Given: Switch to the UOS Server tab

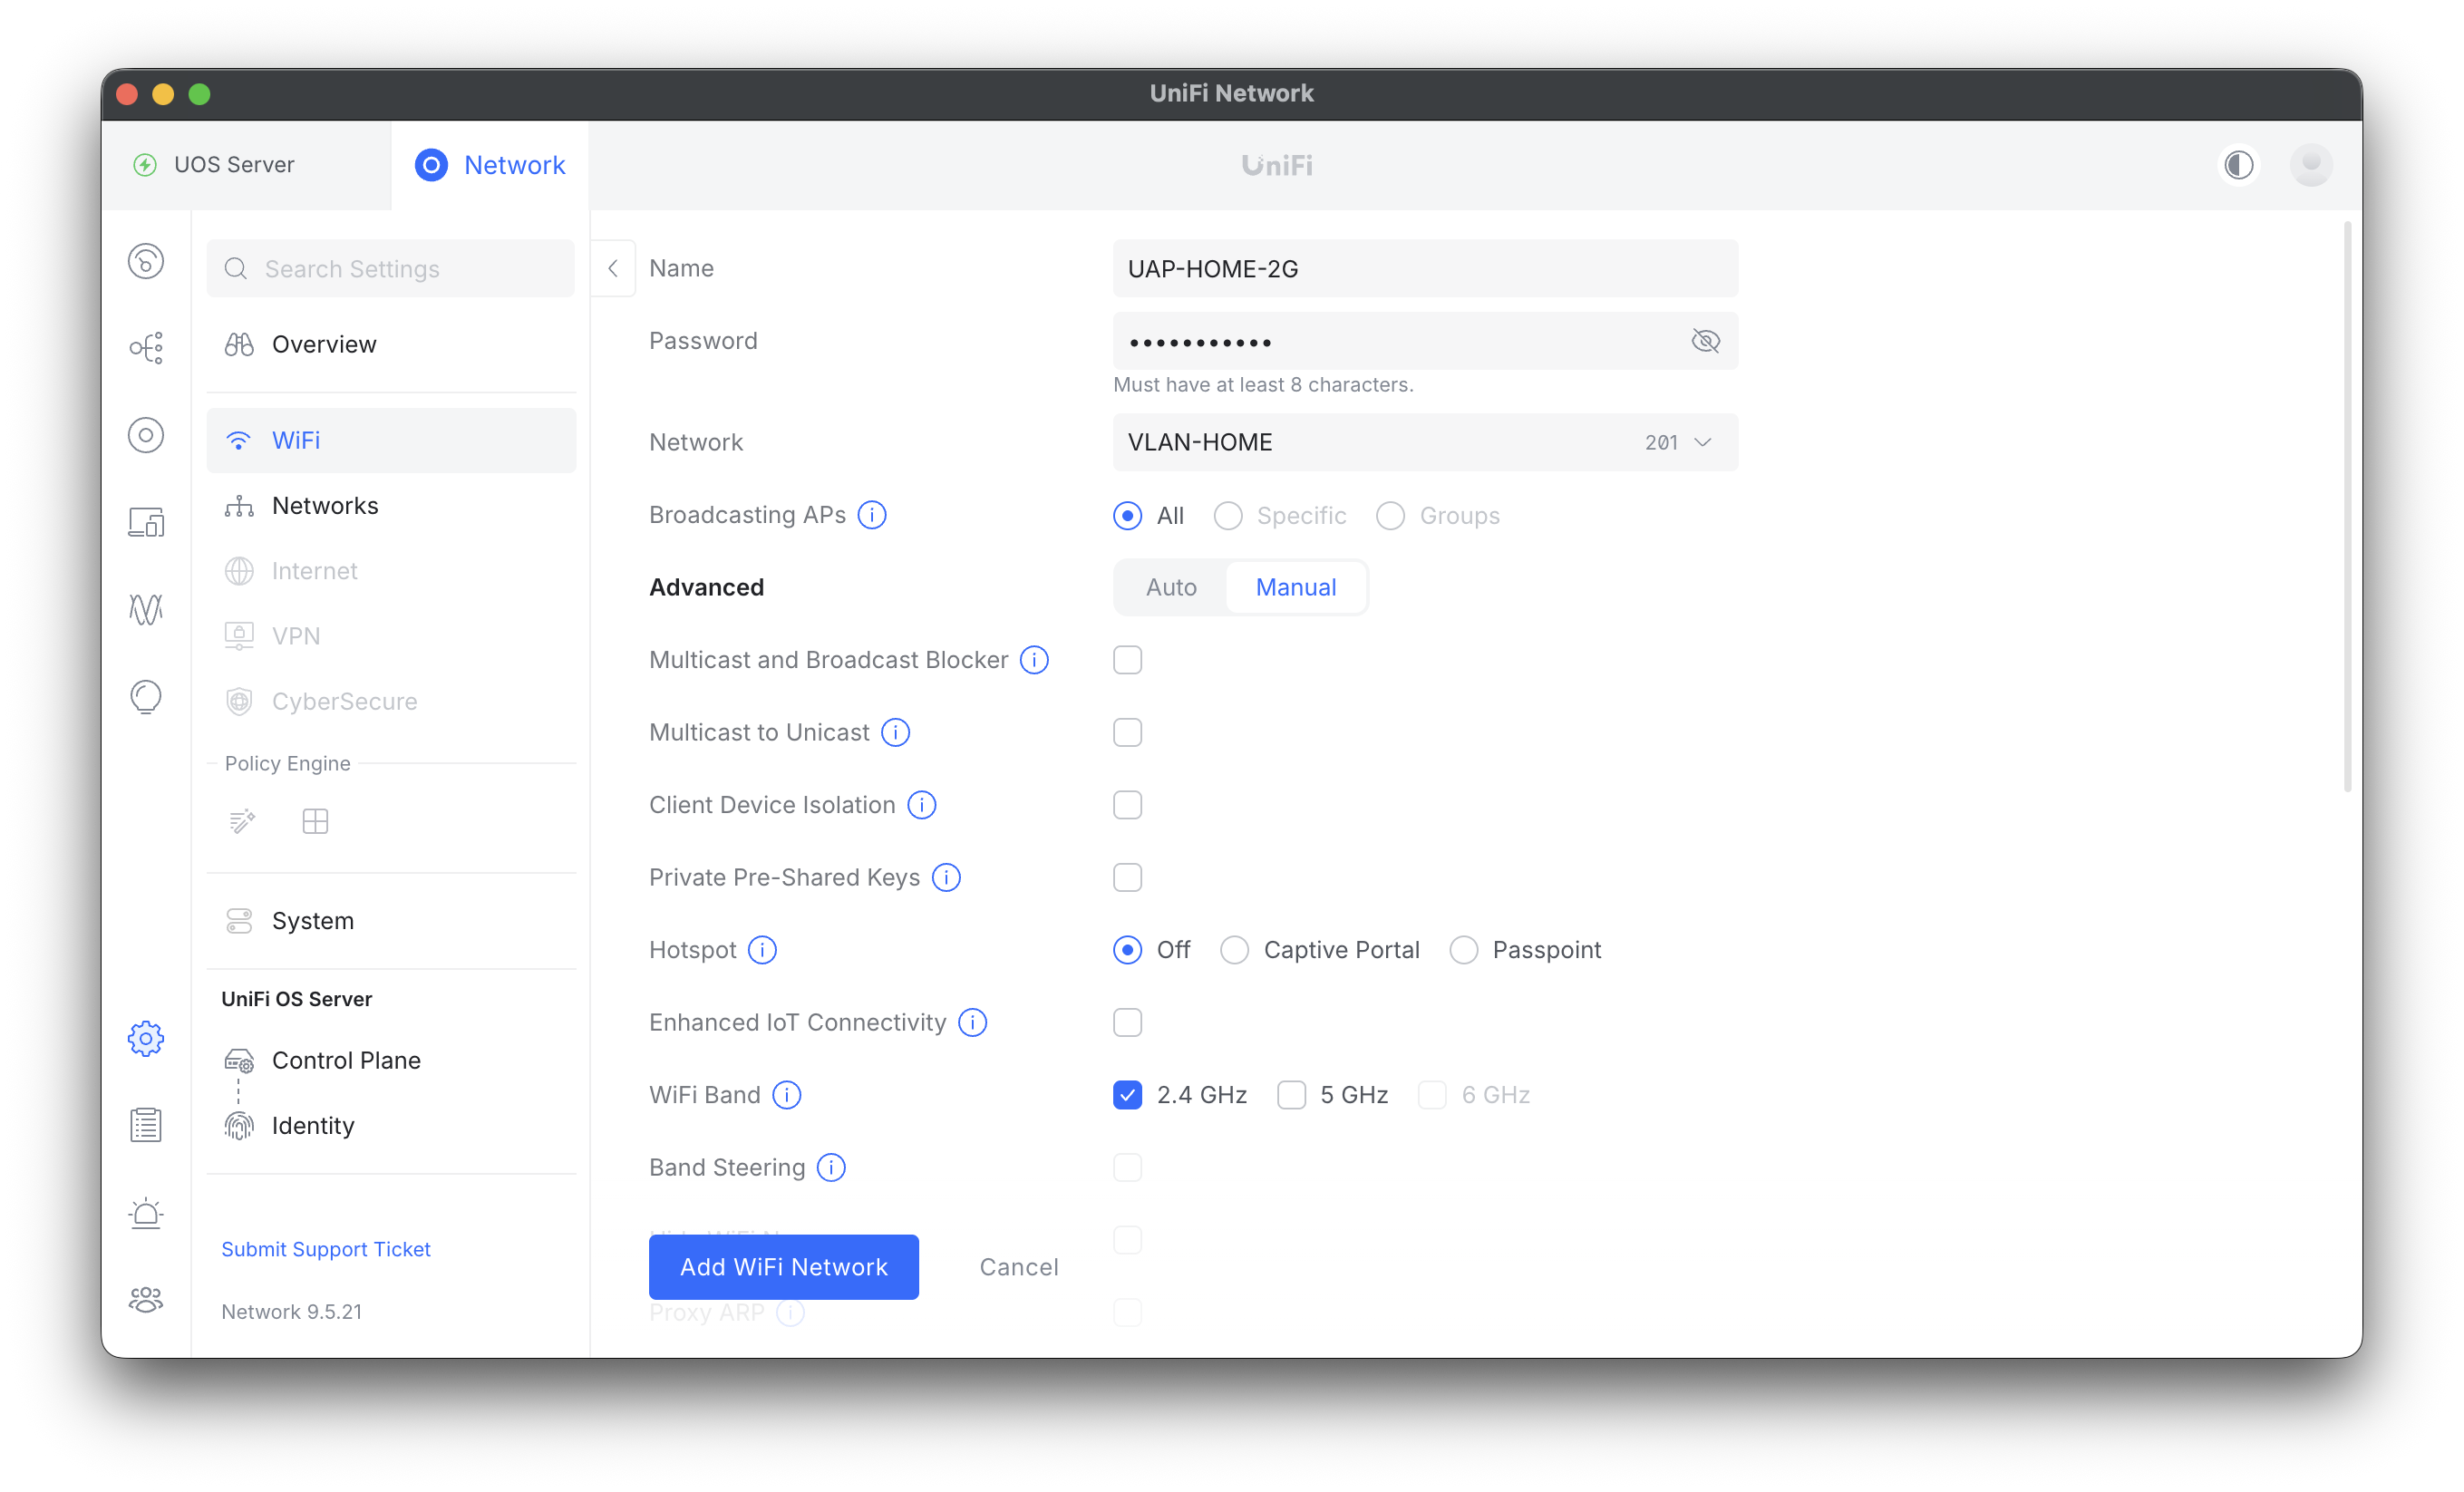Looking at the screenshot, I should click(x=234, y=165).
